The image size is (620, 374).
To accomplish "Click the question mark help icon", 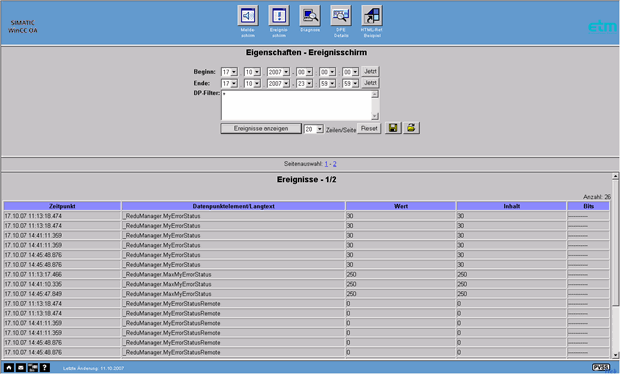I will click(x=45, y=368).
